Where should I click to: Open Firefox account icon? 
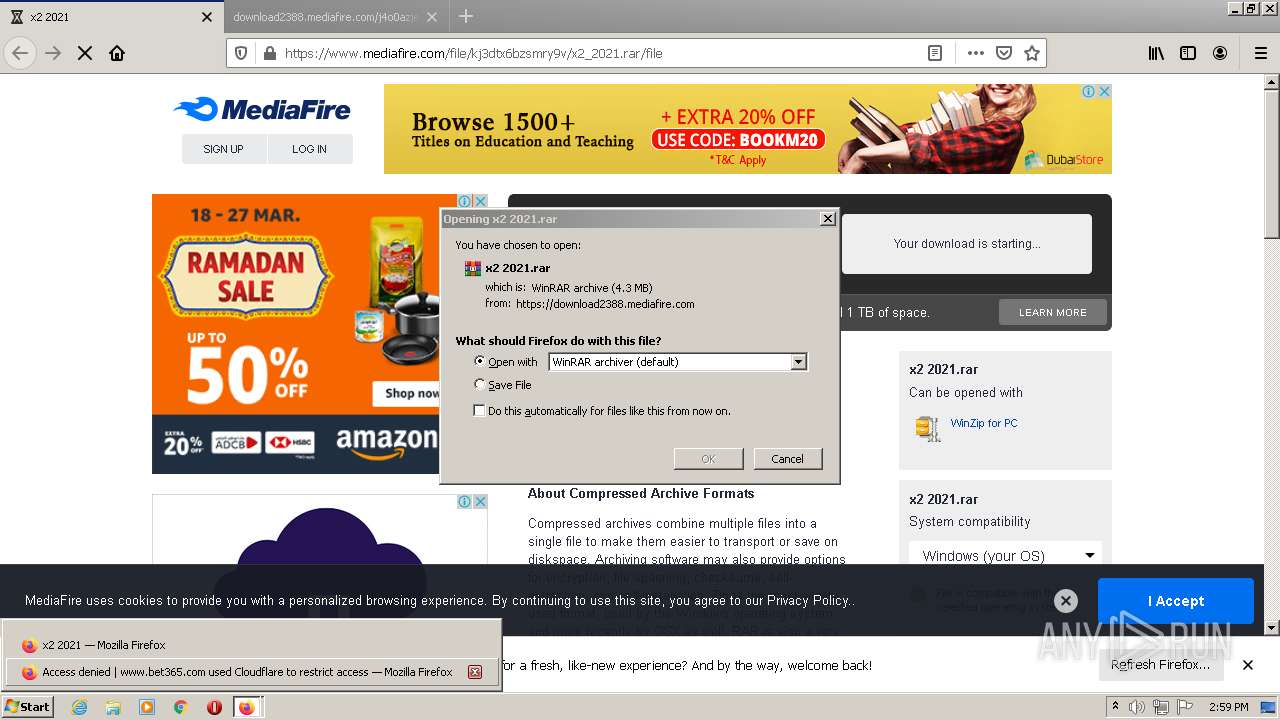1220,53
